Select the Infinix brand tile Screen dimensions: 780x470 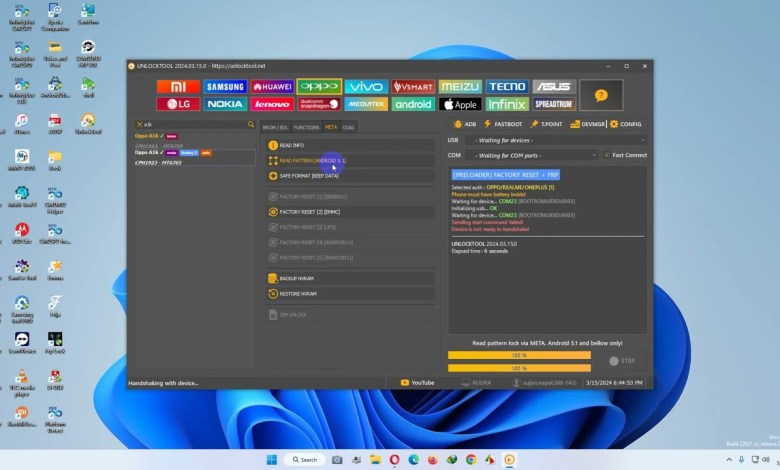[507, 104]
